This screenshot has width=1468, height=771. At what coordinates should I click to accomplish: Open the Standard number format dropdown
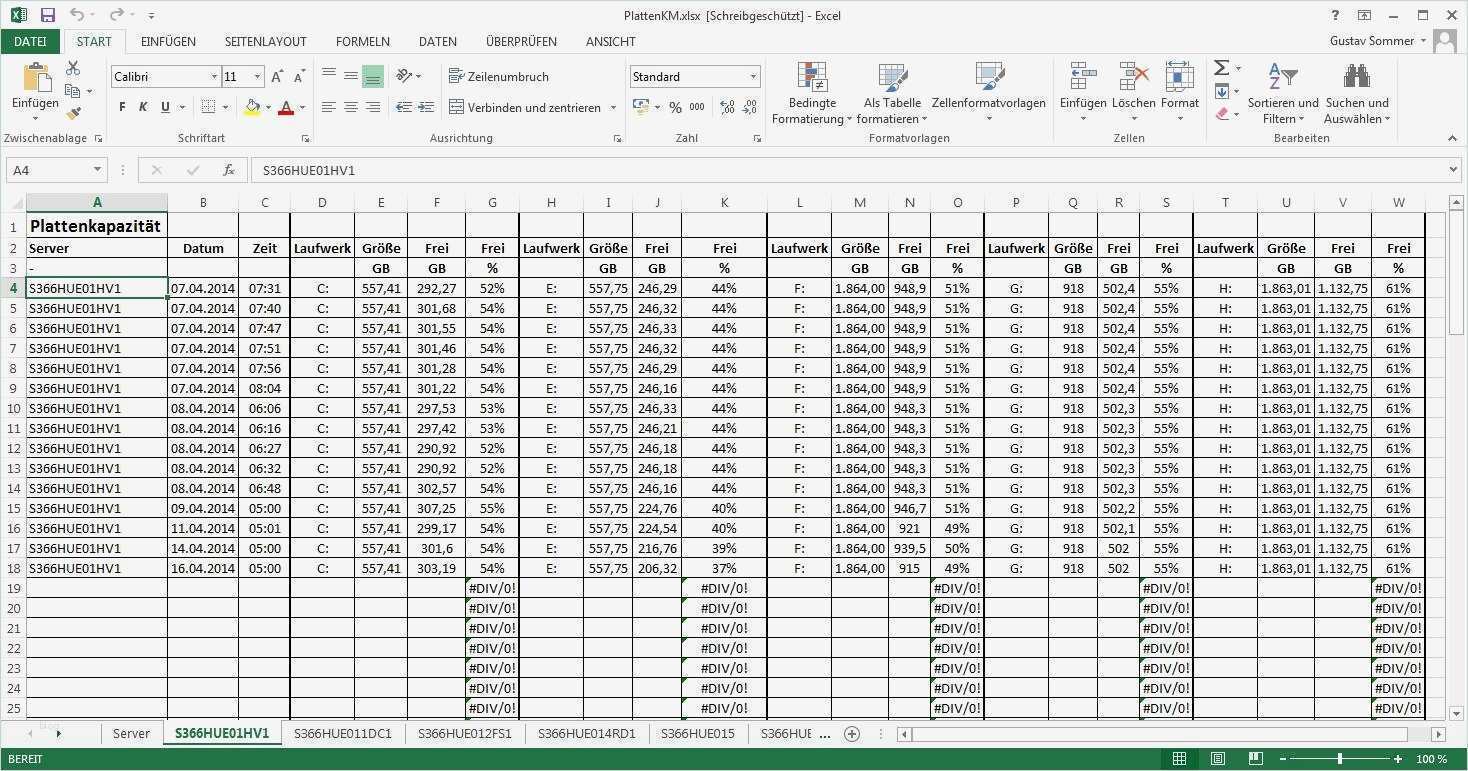[753, 76]
